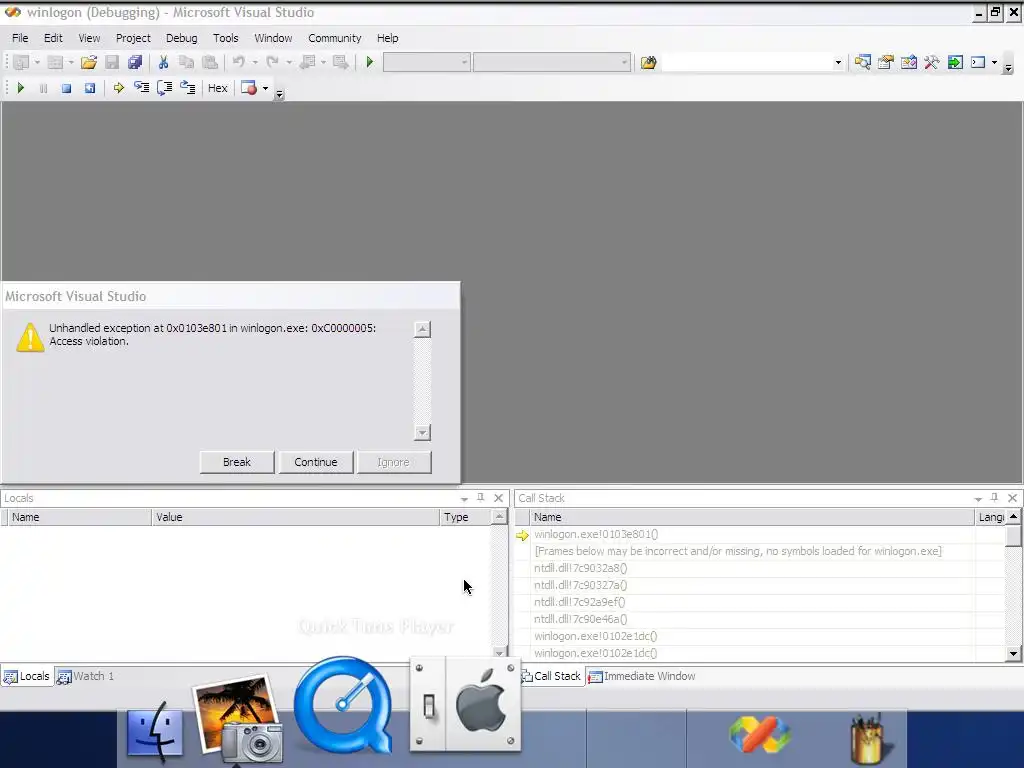Image resolution: width=1024 pixels, height=768 pixels.
Task: Toggle auto-hide pin on Call Stack panel
Action: (x=995, y=498)
